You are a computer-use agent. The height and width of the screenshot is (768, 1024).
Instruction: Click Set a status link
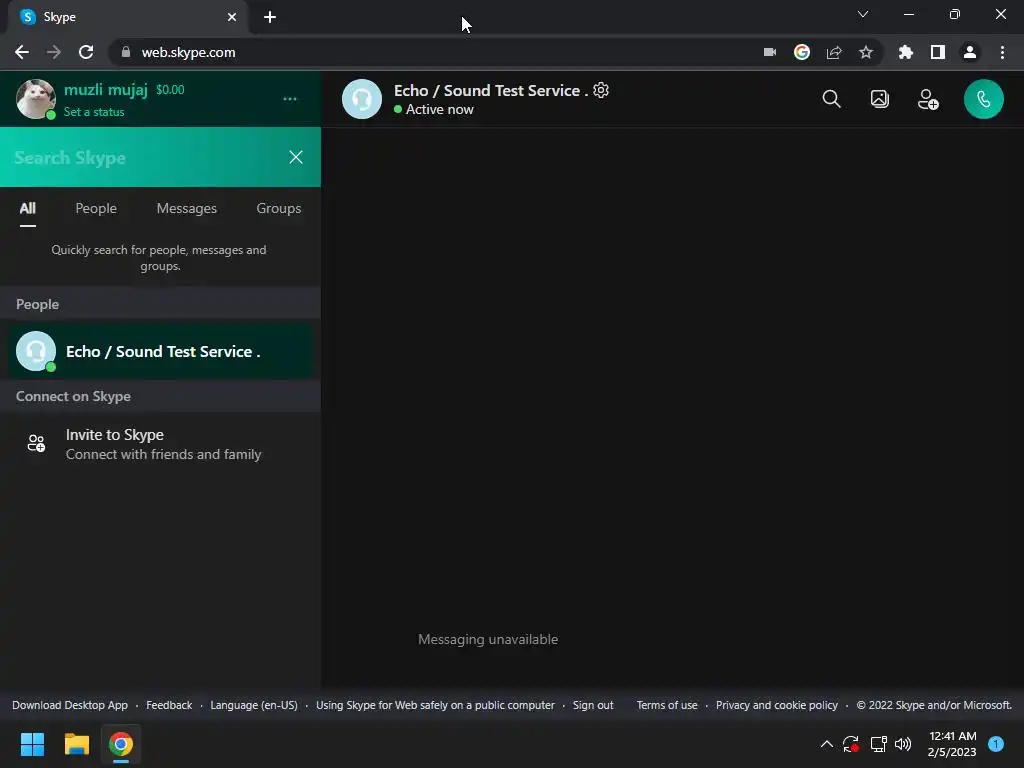pos(94,112)
